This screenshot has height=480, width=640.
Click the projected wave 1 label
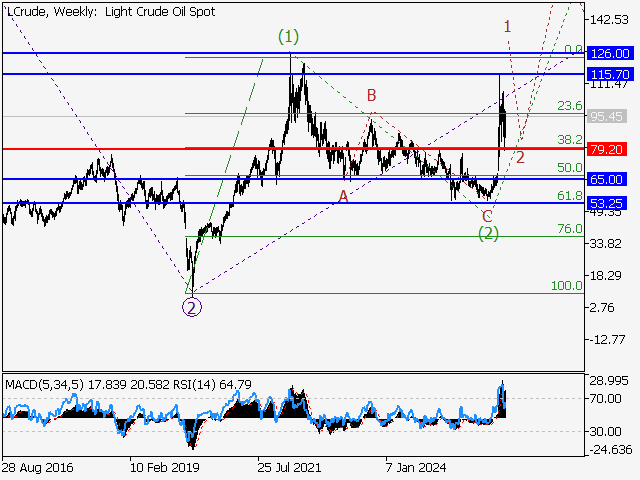pos(508,26)
